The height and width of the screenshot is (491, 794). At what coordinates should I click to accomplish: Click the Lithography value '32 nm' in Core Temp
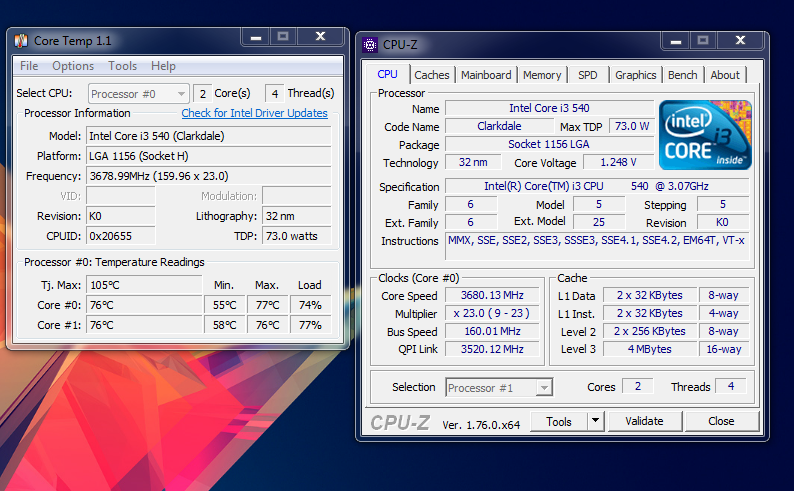click(x=297, y=216)
